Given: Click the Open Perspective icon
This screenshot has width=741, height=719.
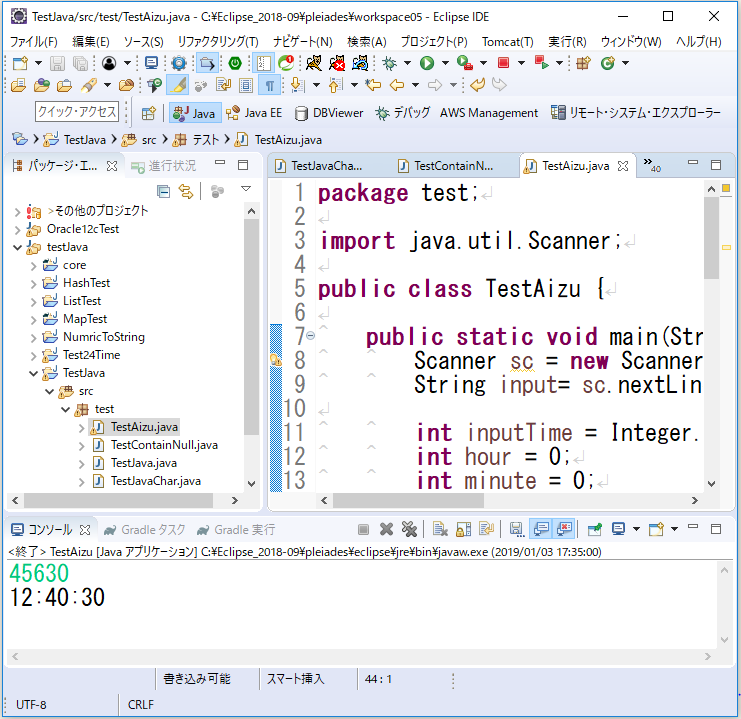Looking at the screenshot, I should click(x=148, y=113).
